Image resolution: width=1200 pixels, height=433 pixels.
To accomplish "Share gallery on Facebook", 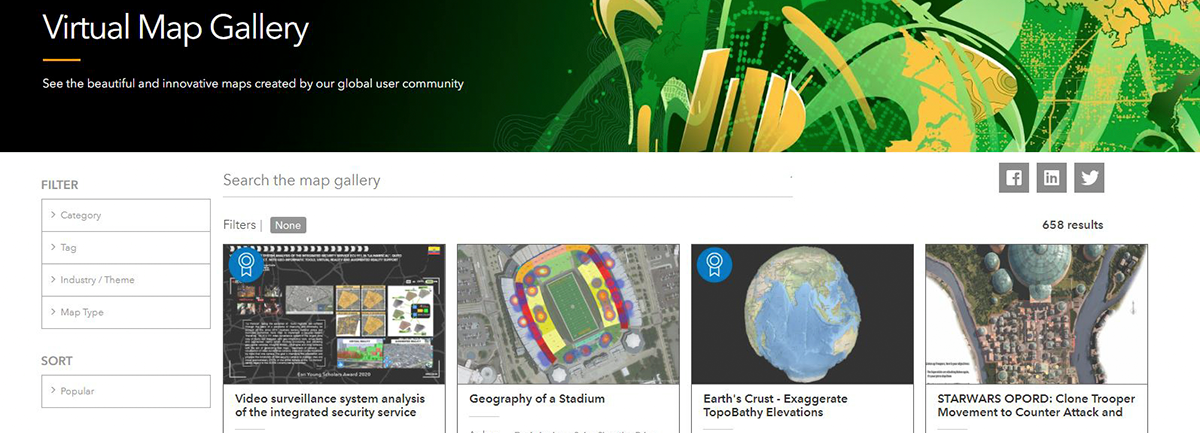I will pos(1014,178).
